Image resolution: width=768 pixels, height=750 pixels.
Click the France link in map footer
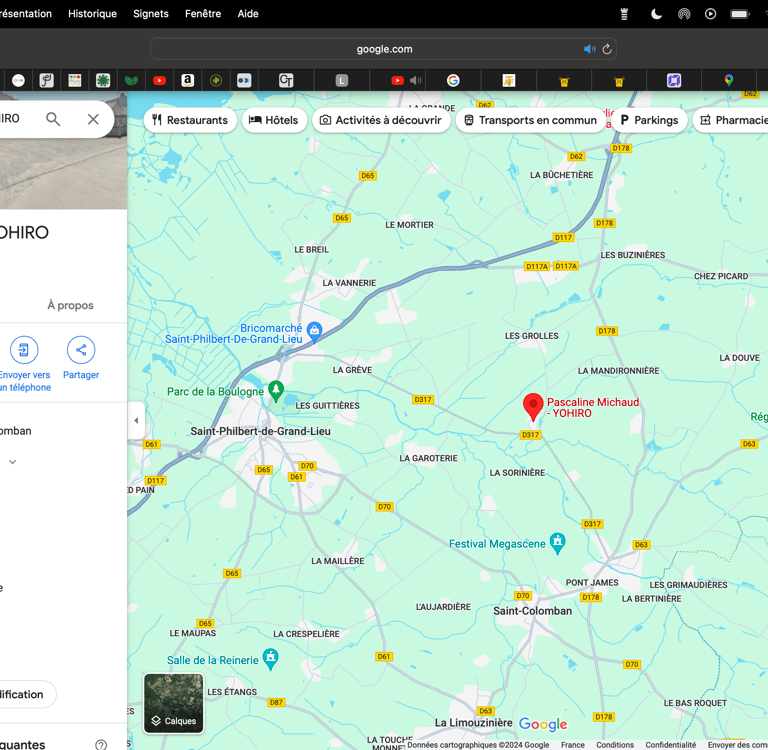573,745
